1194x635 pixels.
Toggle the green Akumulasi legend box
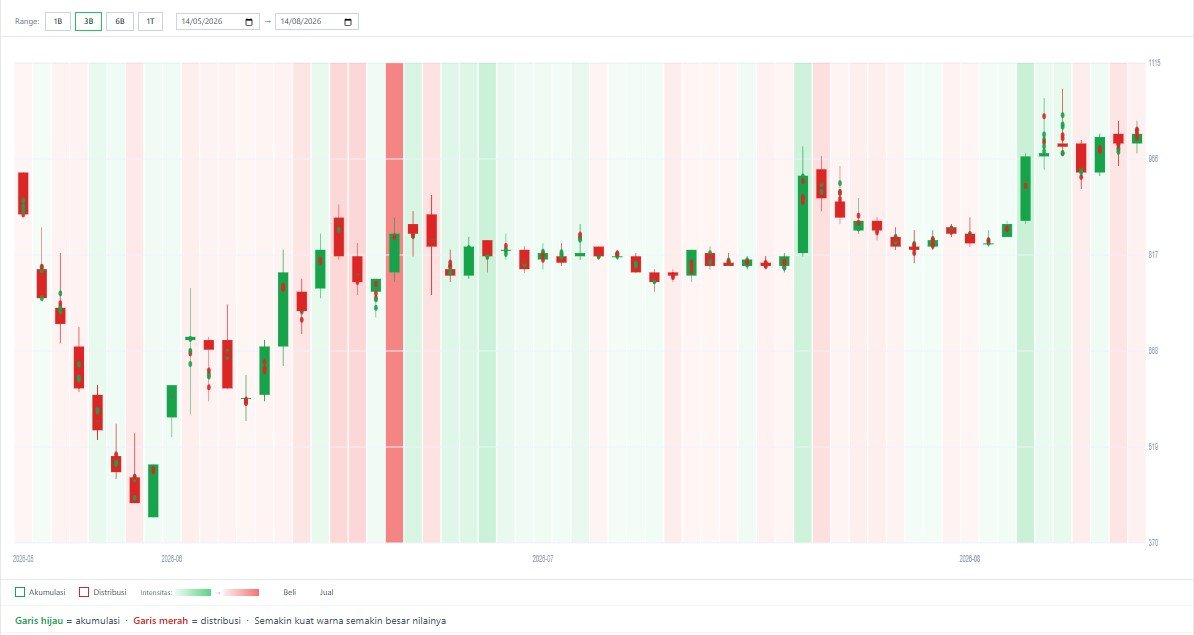(x=20, y=592)
